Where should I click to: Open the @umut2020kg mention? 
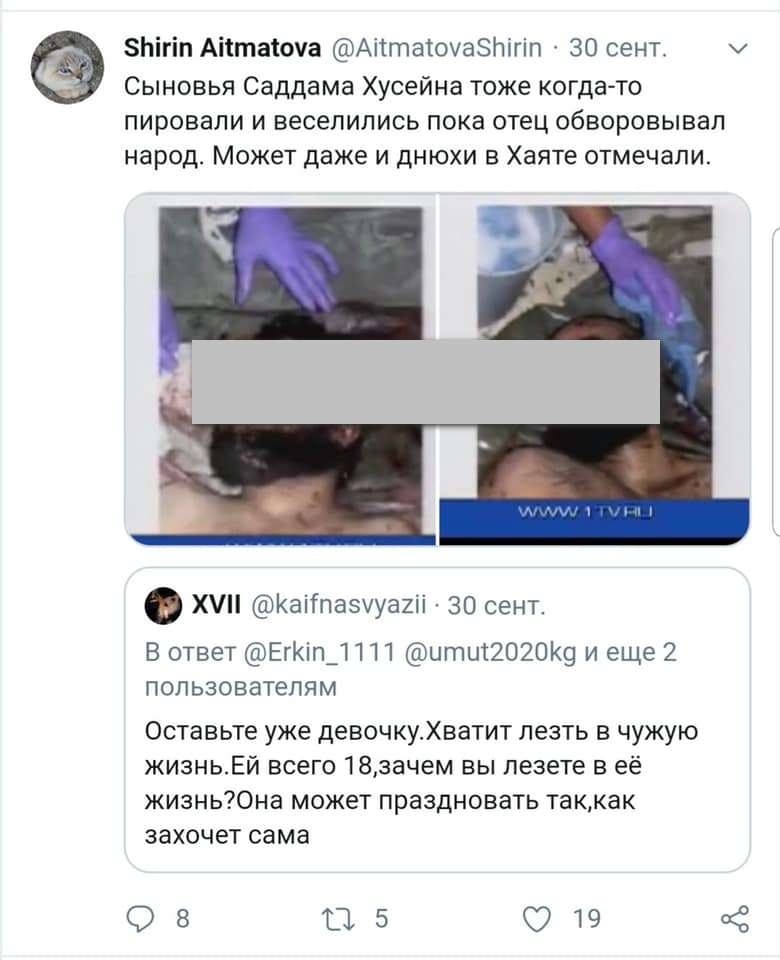(490, 653)
